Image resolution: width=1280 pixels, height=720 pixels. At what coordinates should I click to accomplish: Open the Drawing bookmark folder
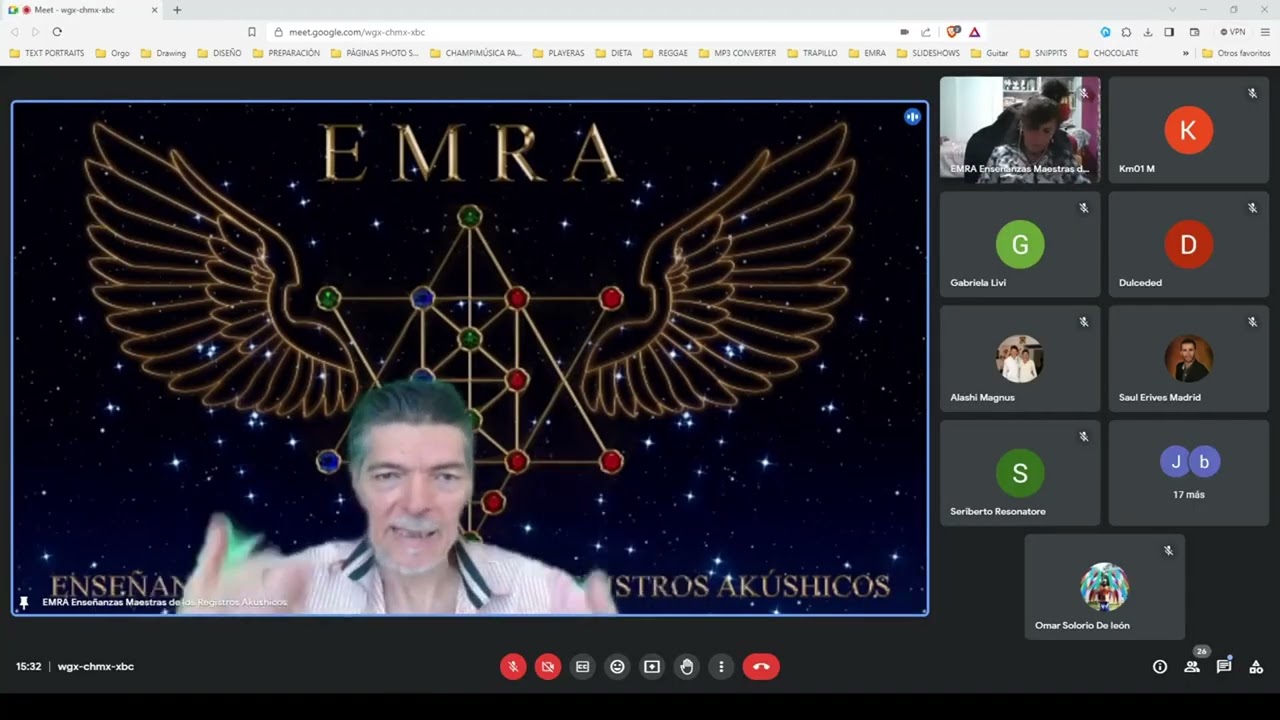163,53
